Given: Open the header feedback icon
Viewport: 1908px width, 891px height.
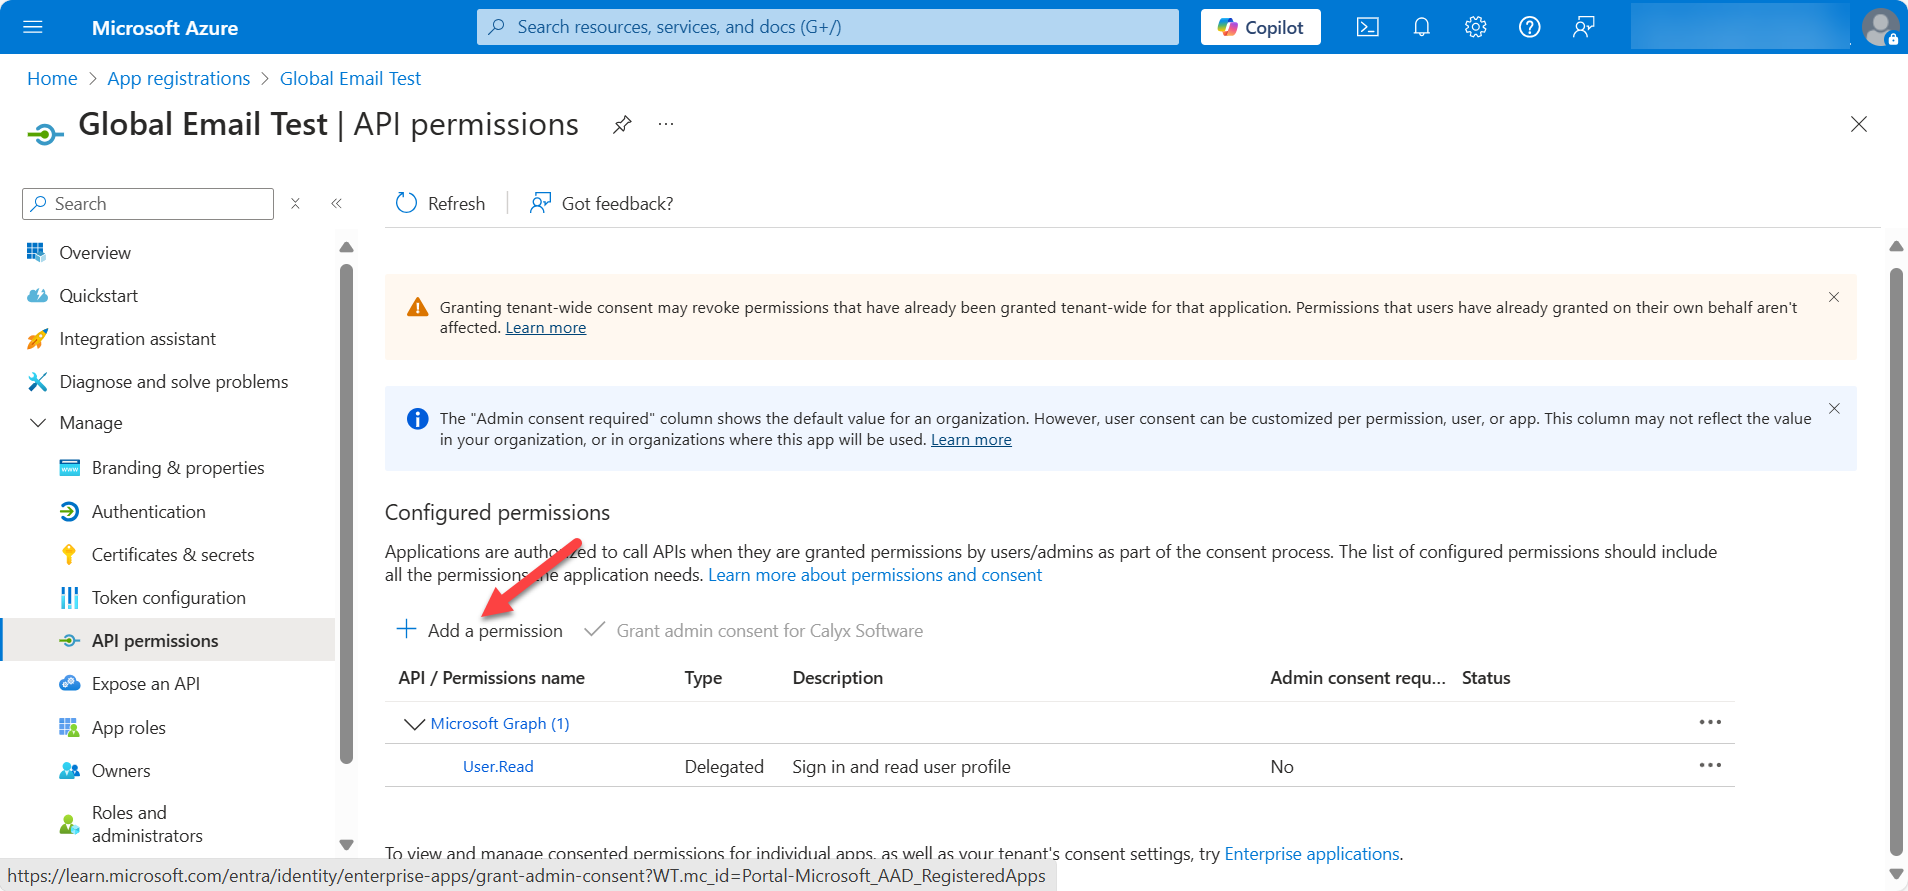Looking at the screenshot, I should (1583, 27).
